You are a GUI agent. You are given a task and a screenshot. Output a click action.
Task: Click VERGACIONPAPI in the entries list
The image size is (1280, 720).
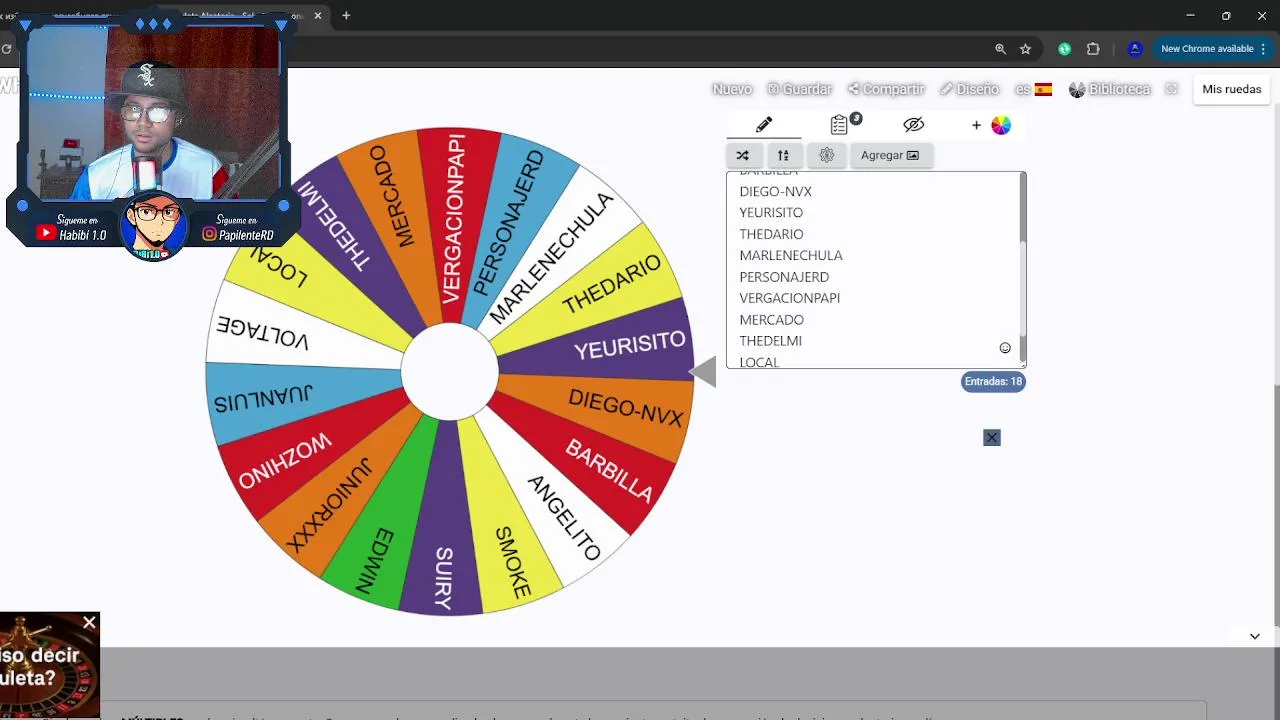point(789,298)
